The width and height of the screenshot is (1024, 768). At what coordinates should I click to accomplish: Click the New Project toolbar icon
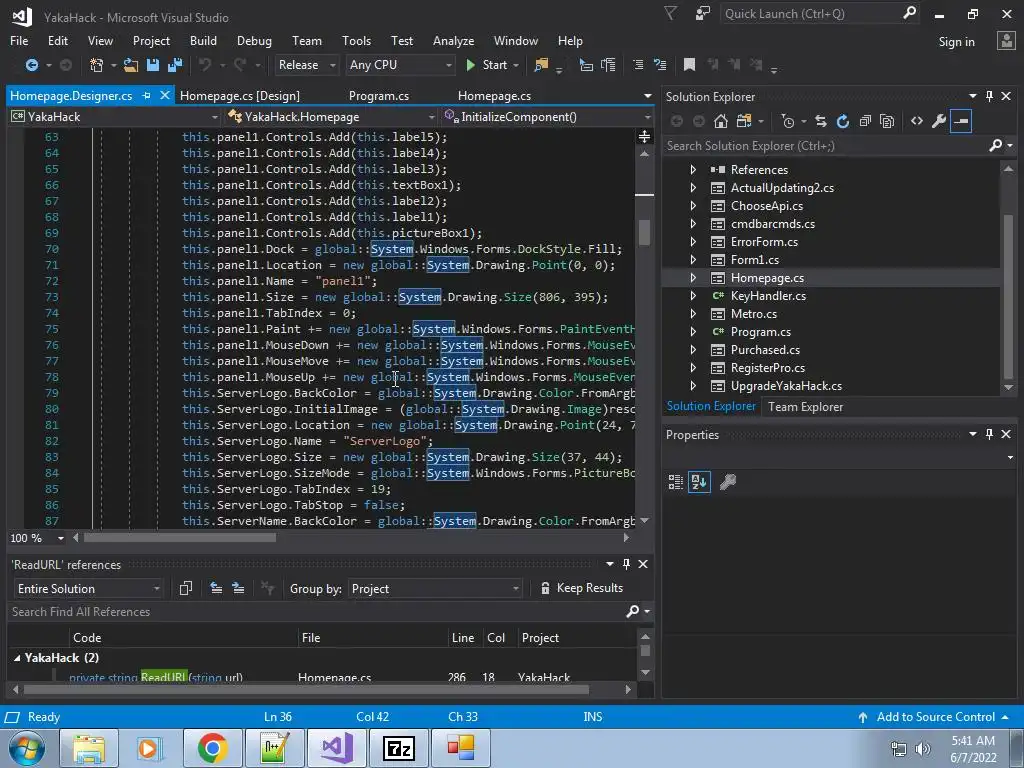click(x=96, y=65)
